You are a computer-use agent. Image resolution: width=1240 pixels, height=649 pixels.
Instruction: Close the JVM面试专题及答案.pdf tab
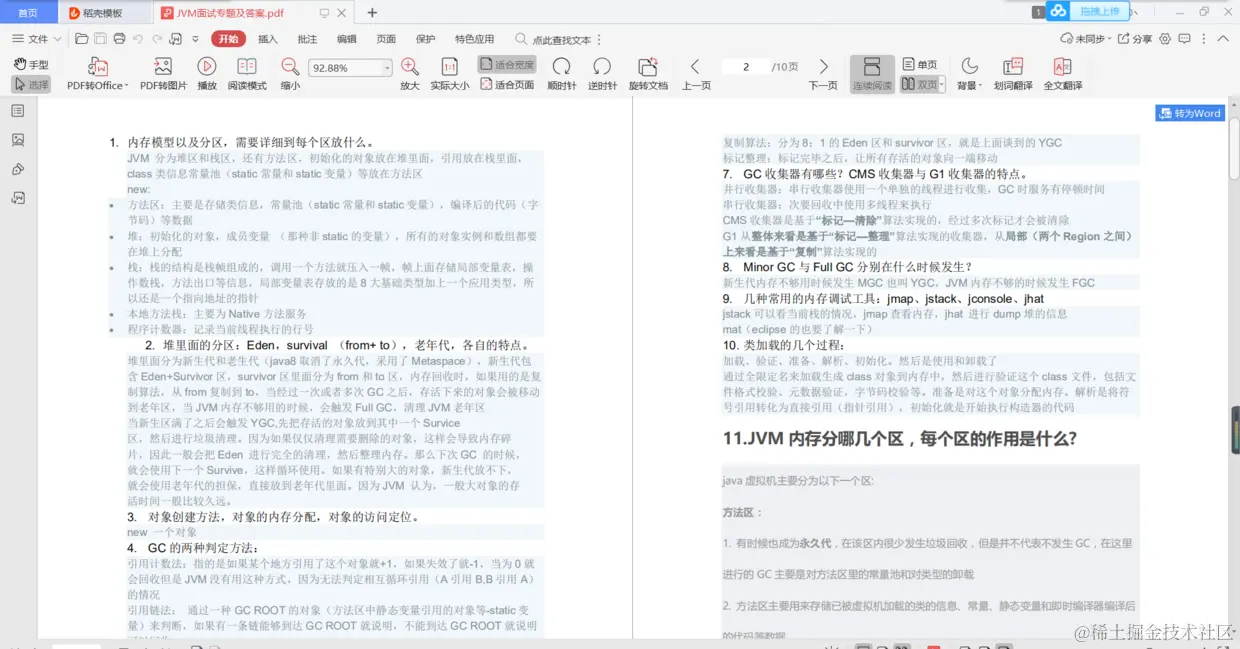tap(343, 13)
